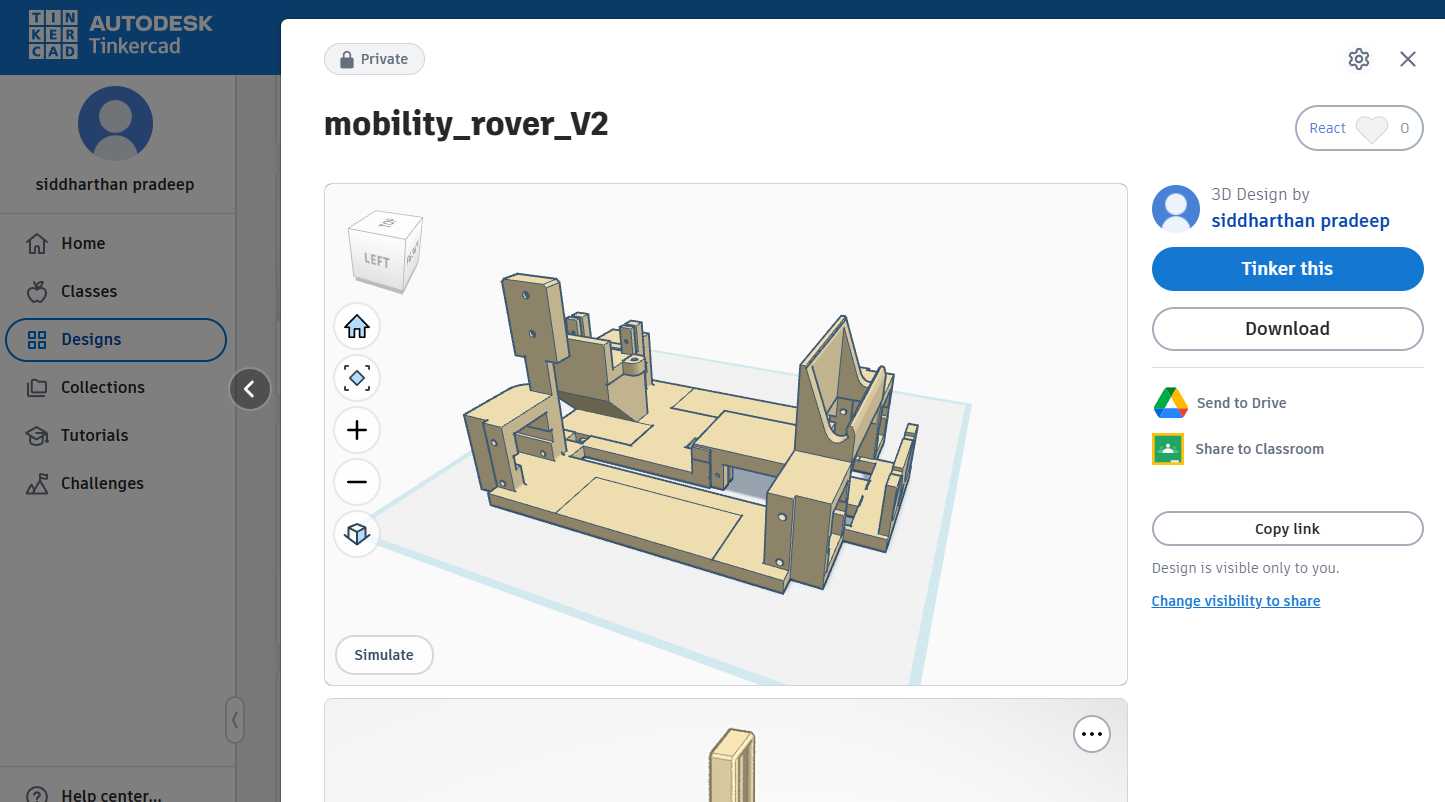Screen dimensions: 1445x802
Task: Click the Fit all in view icon
Action: [357, 378]
